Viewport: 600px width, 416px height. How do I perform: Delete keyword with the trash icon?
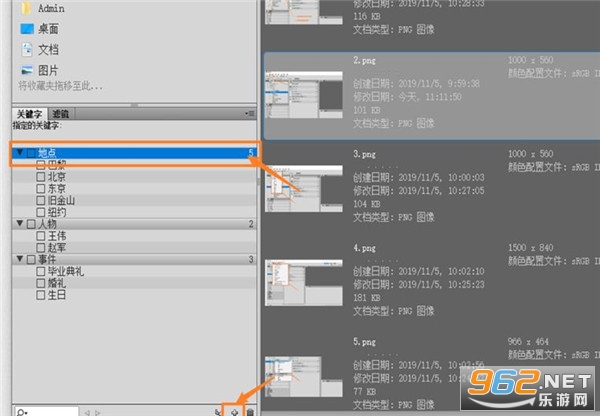(x=250, y=412)
